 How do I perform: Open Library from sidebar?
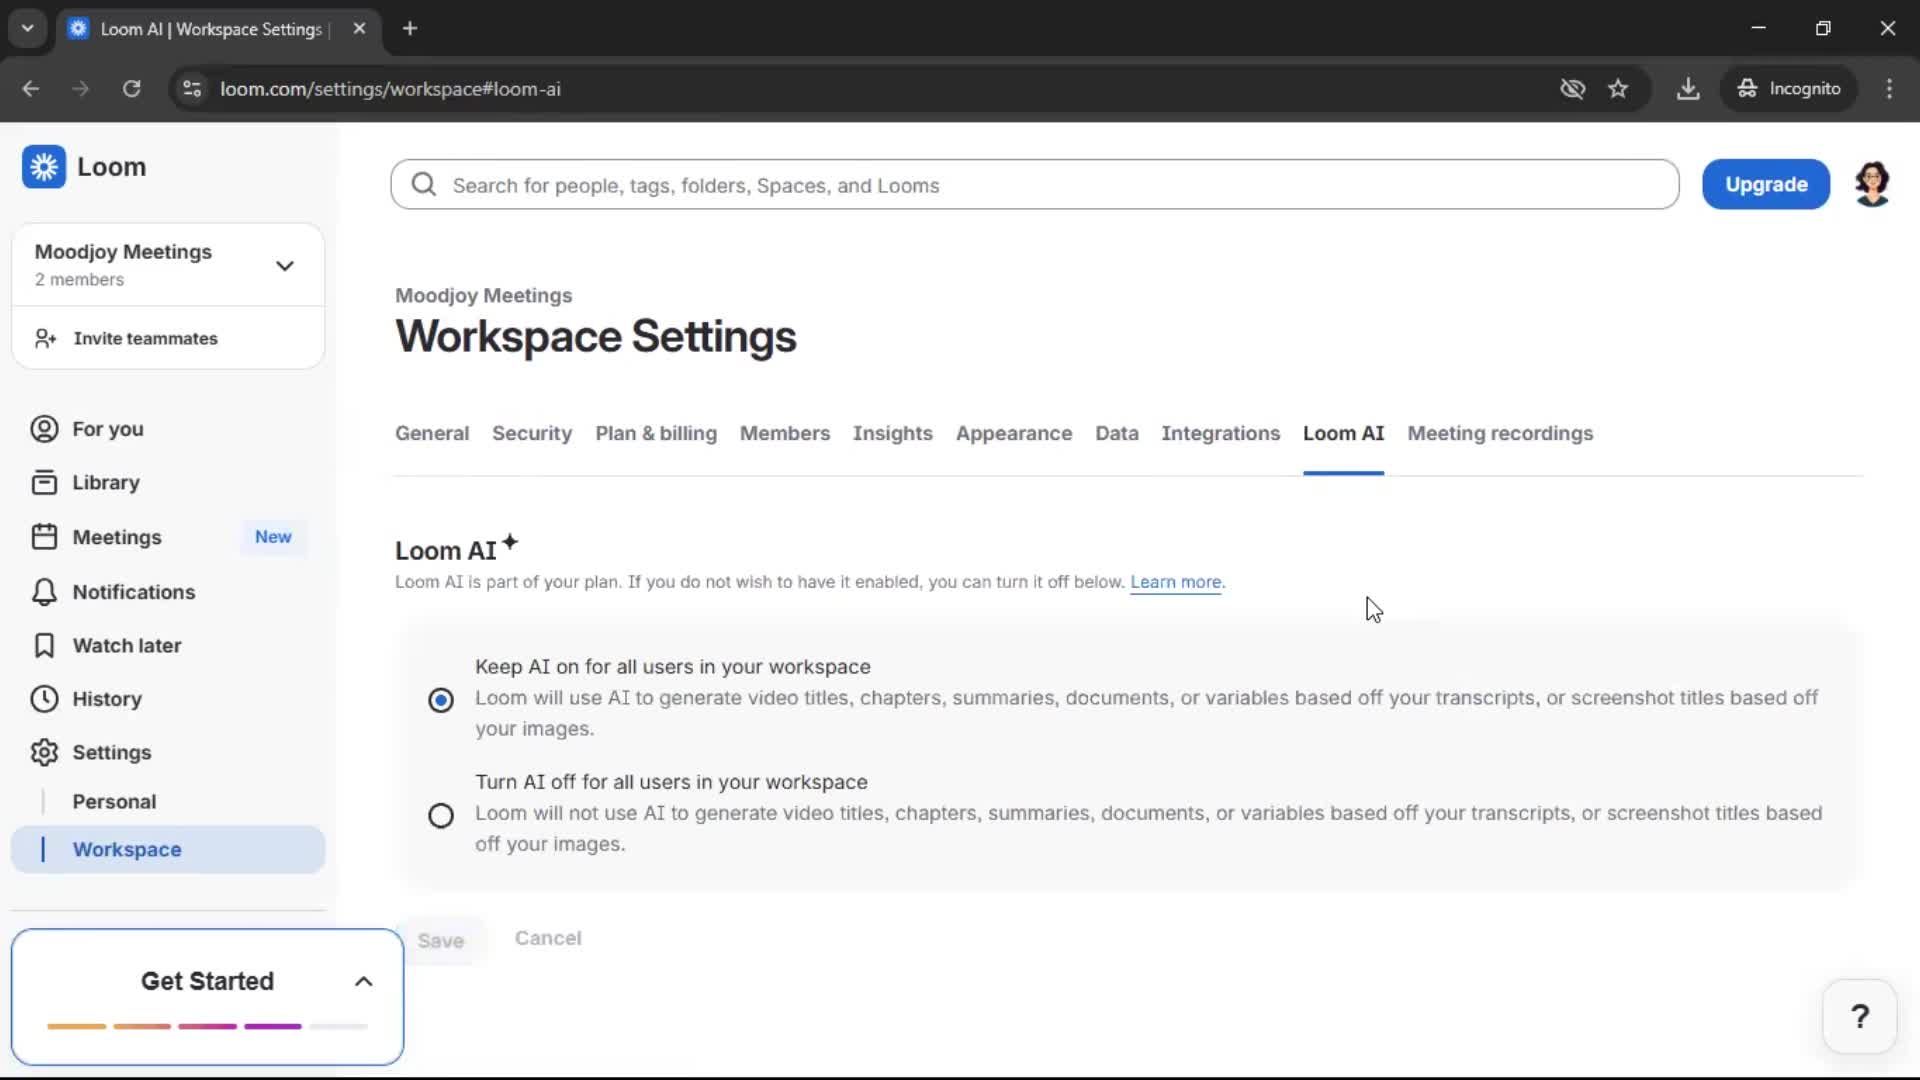point(105,483)
